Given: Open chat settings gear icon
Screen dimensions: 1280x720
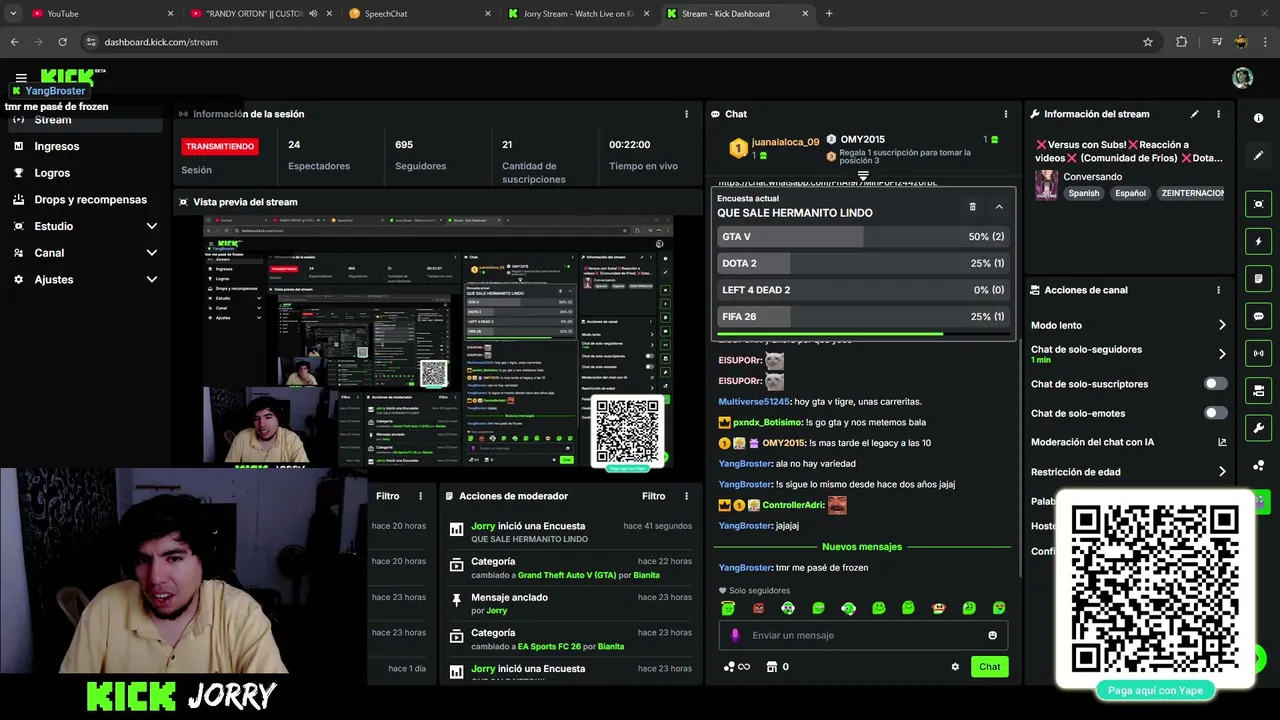Looking at the screenshot, I should coord(955,667).
